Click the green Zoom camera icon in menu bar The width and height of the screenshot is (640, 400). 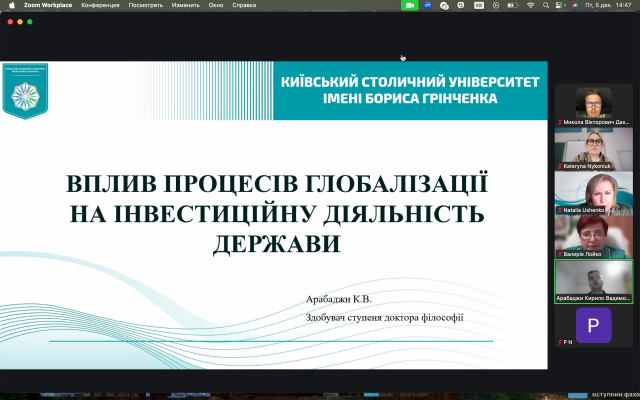[x=409, y=5]
